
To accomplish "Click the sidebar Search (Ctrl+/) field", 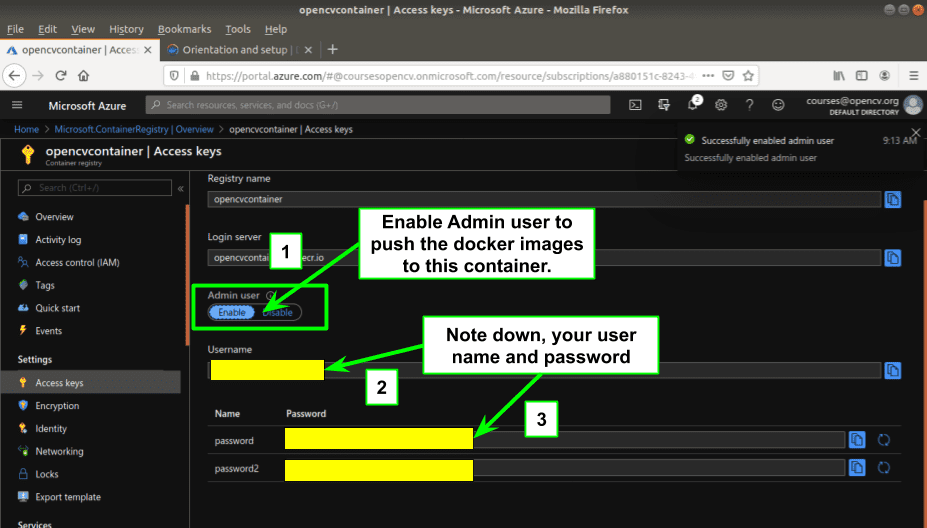I will tap(95, 188).
